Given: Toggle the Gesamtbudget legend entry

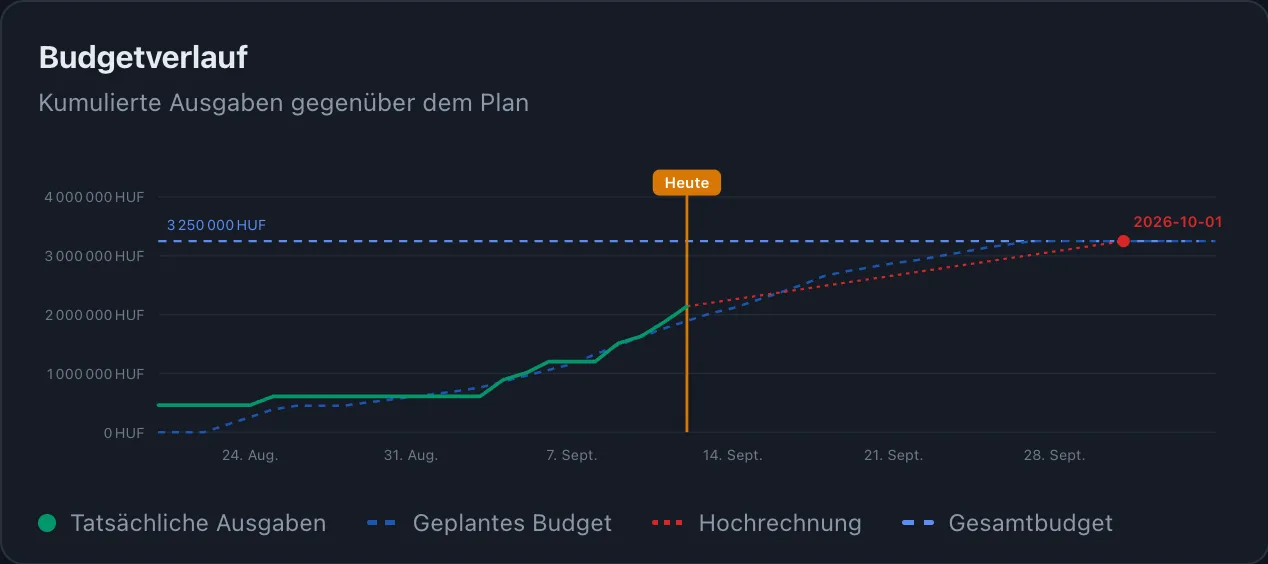Looking at the screenshot, I should point(1008,523).
